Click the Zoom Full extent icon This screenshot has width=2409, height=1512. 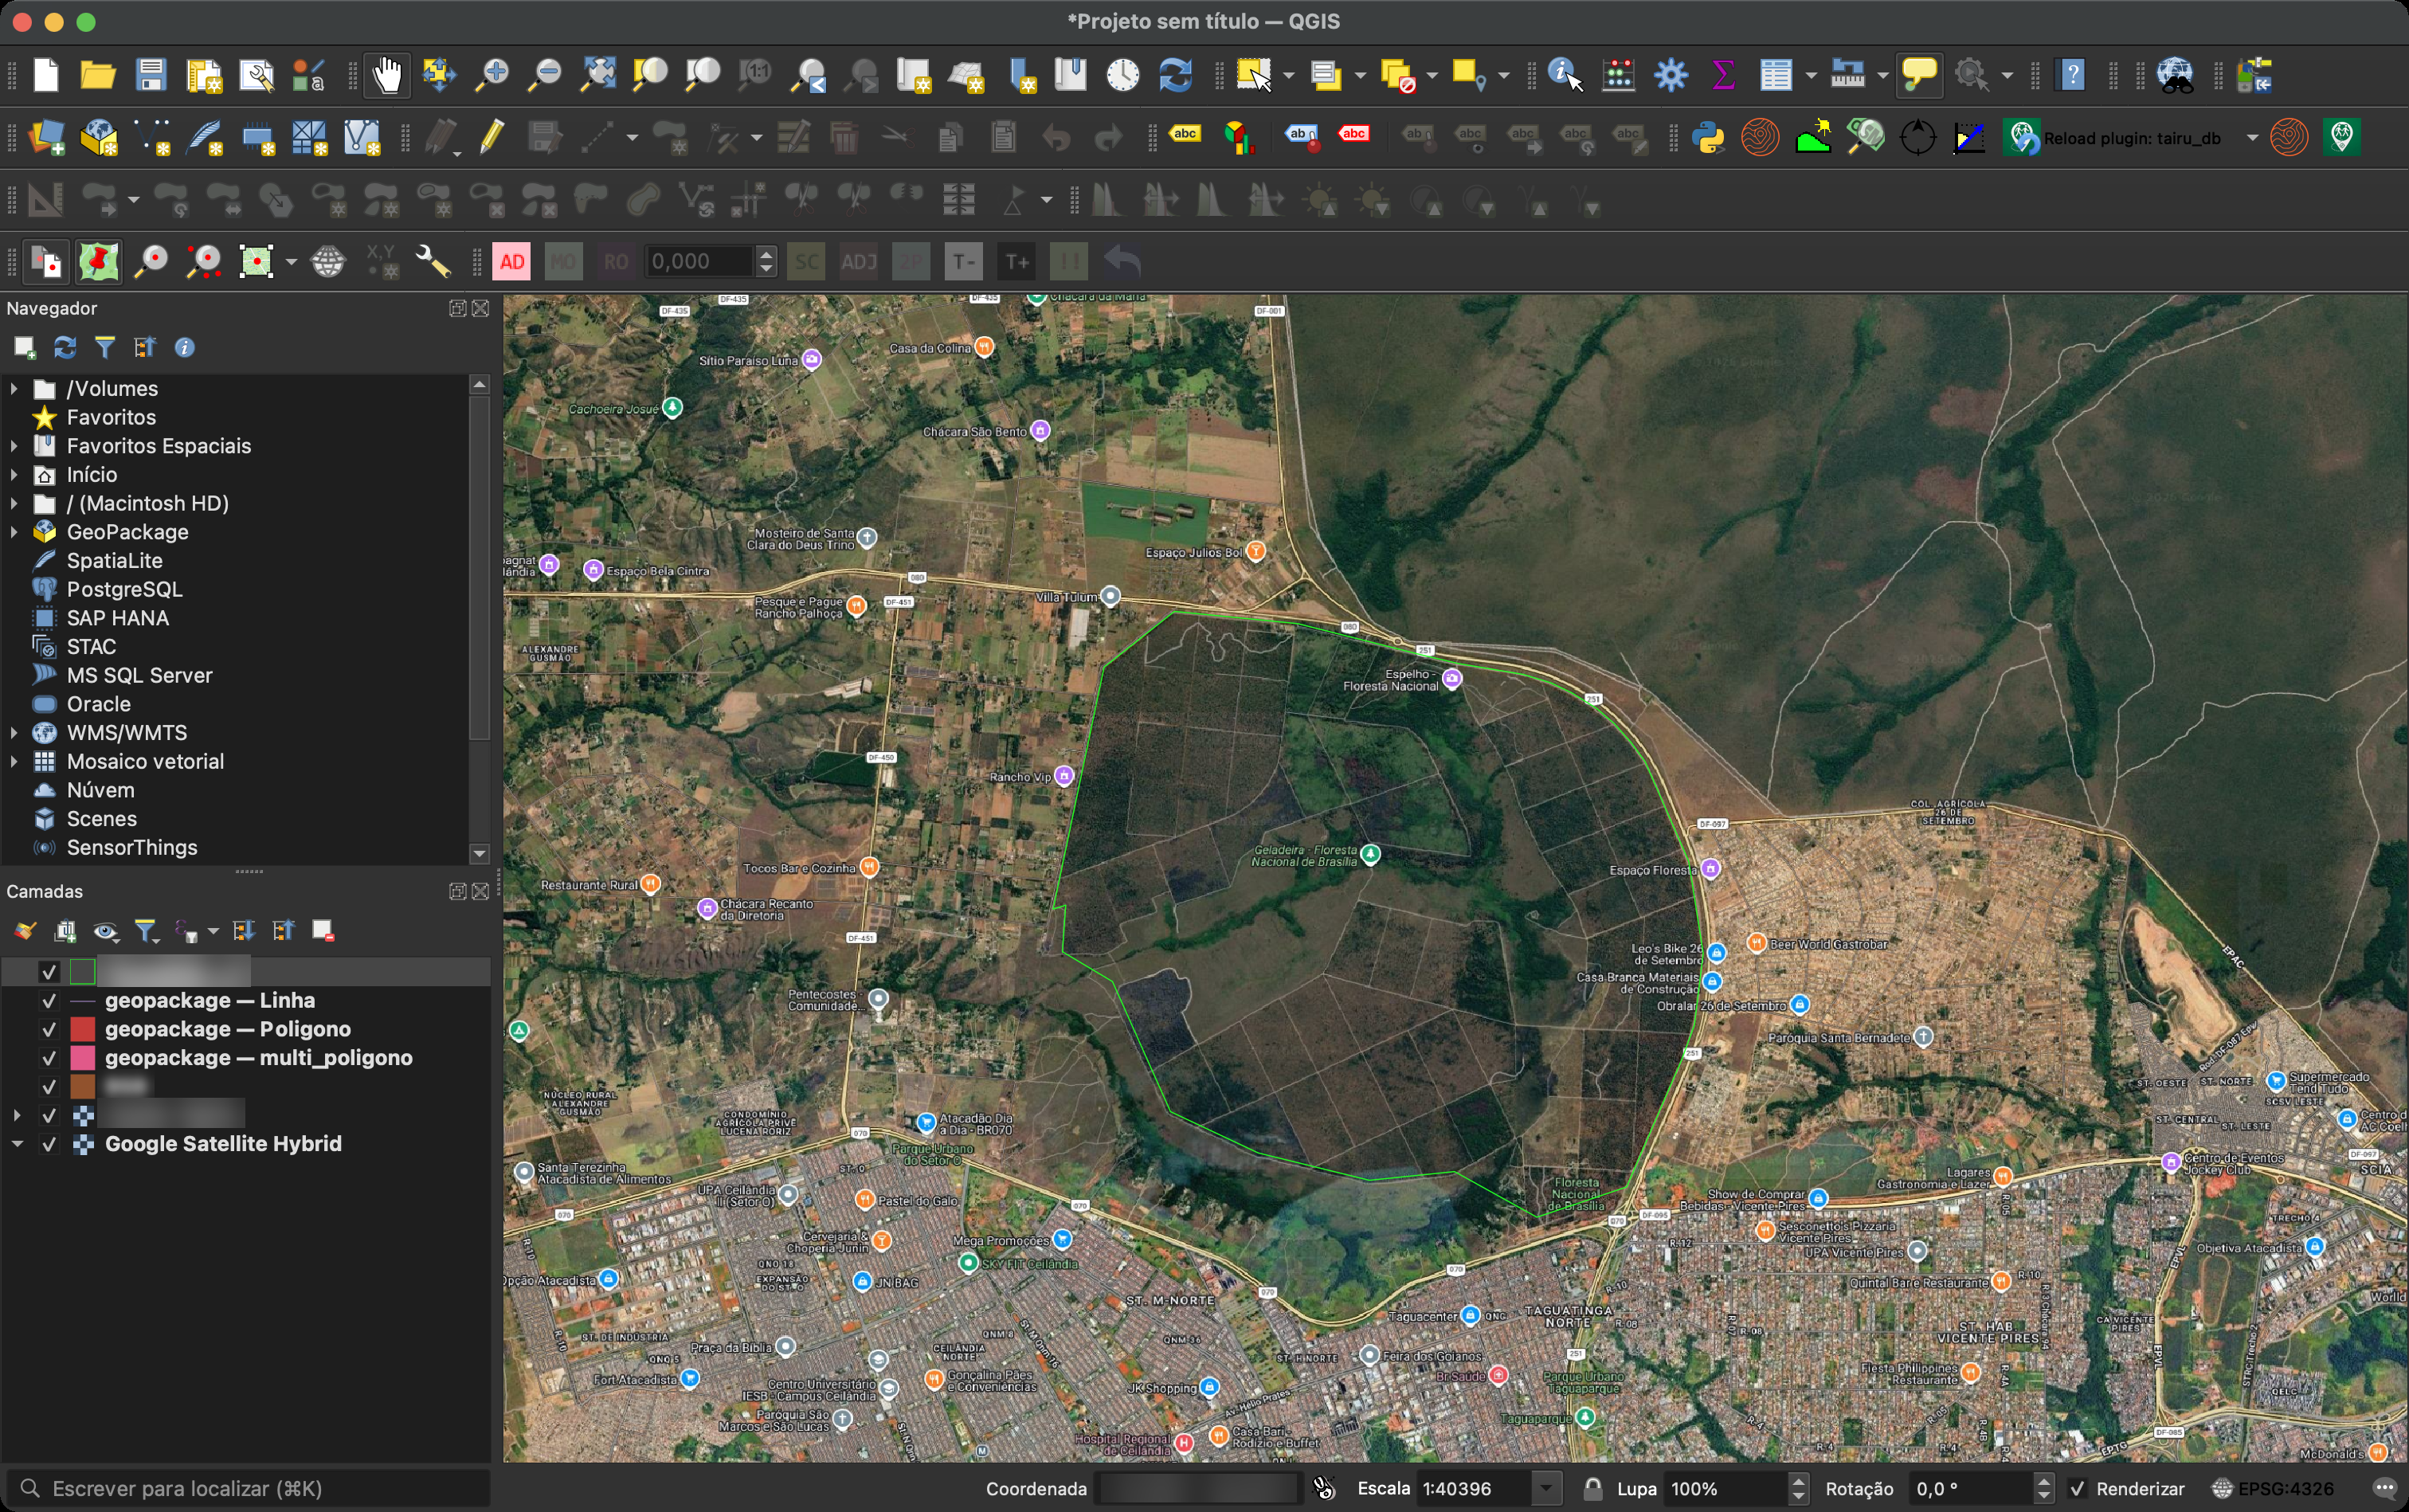click(597, 75)
